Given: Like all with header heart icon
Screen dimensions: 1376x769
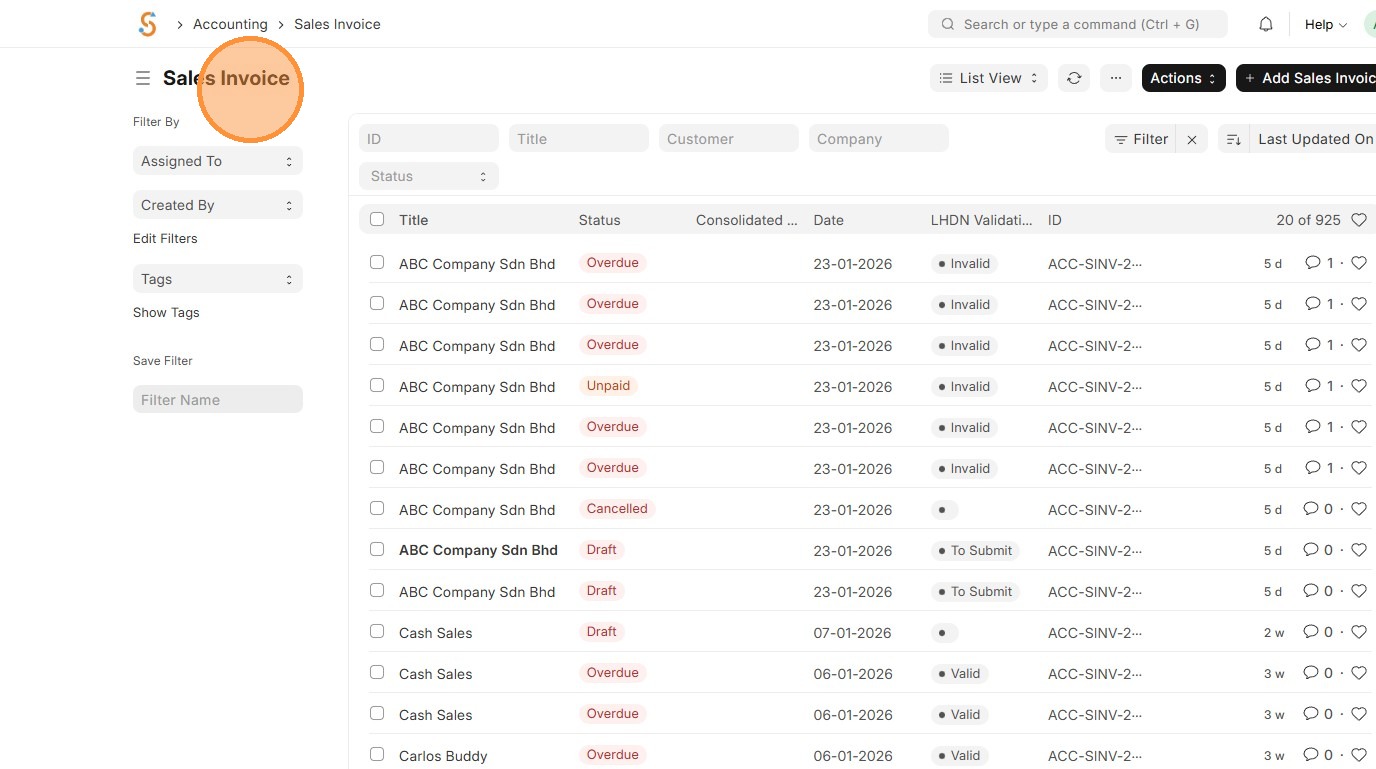Looking at the screenshot, I should click(x=1358, y=220).
